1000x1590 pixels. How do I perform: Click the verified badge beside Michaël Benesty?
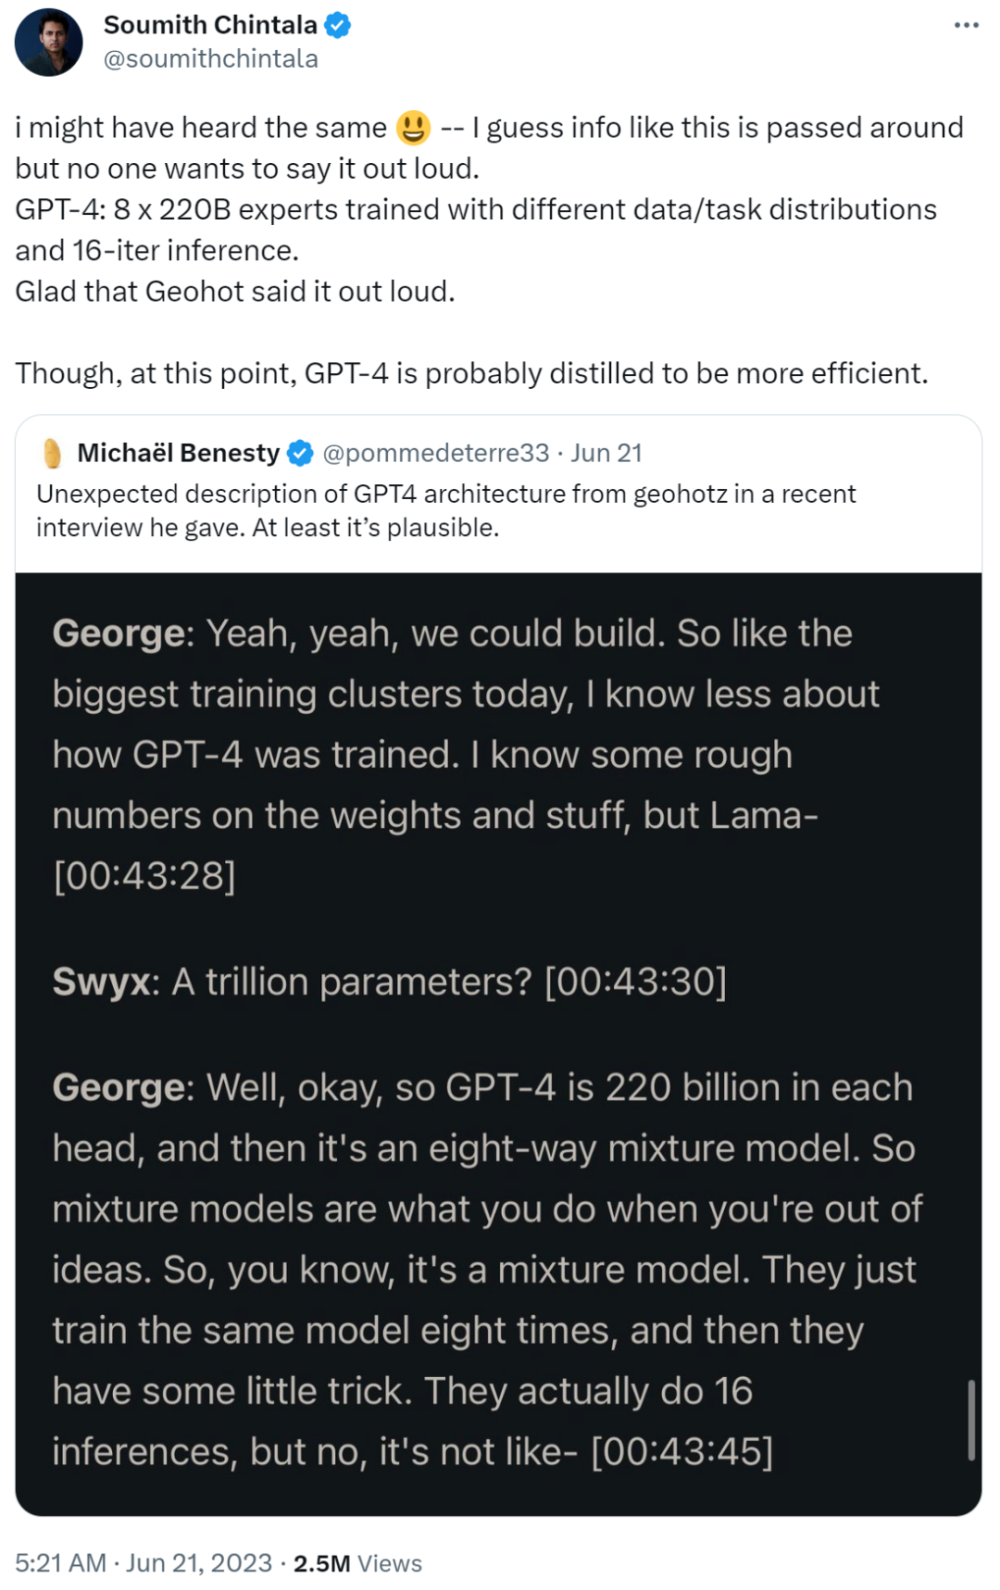coord(300,453)
